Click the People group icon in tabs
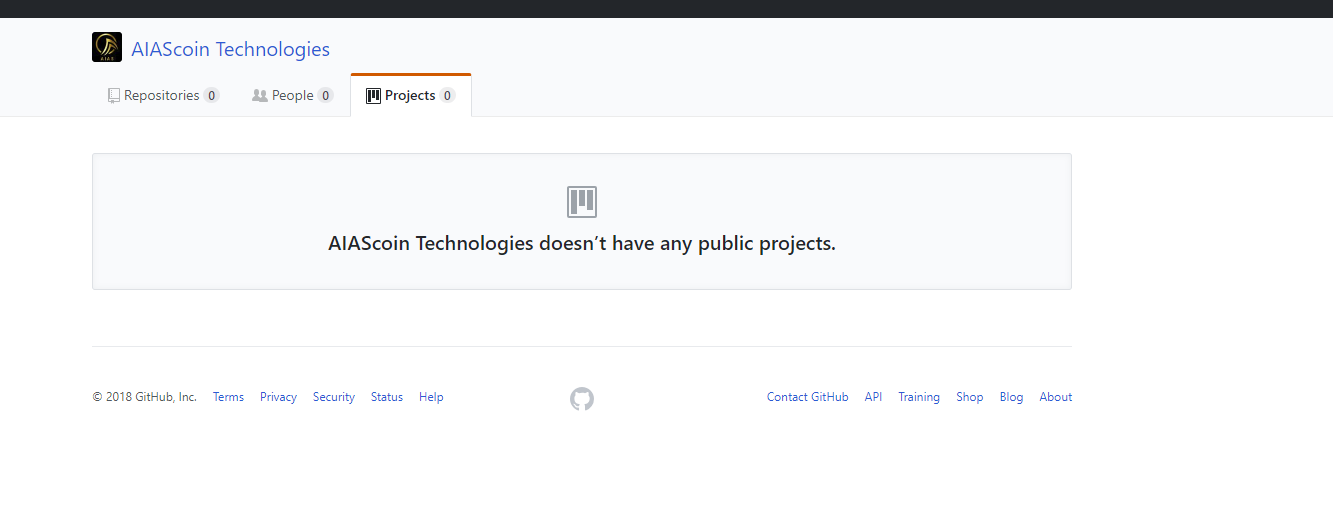Screen dimensions: 1333x529 260,96
